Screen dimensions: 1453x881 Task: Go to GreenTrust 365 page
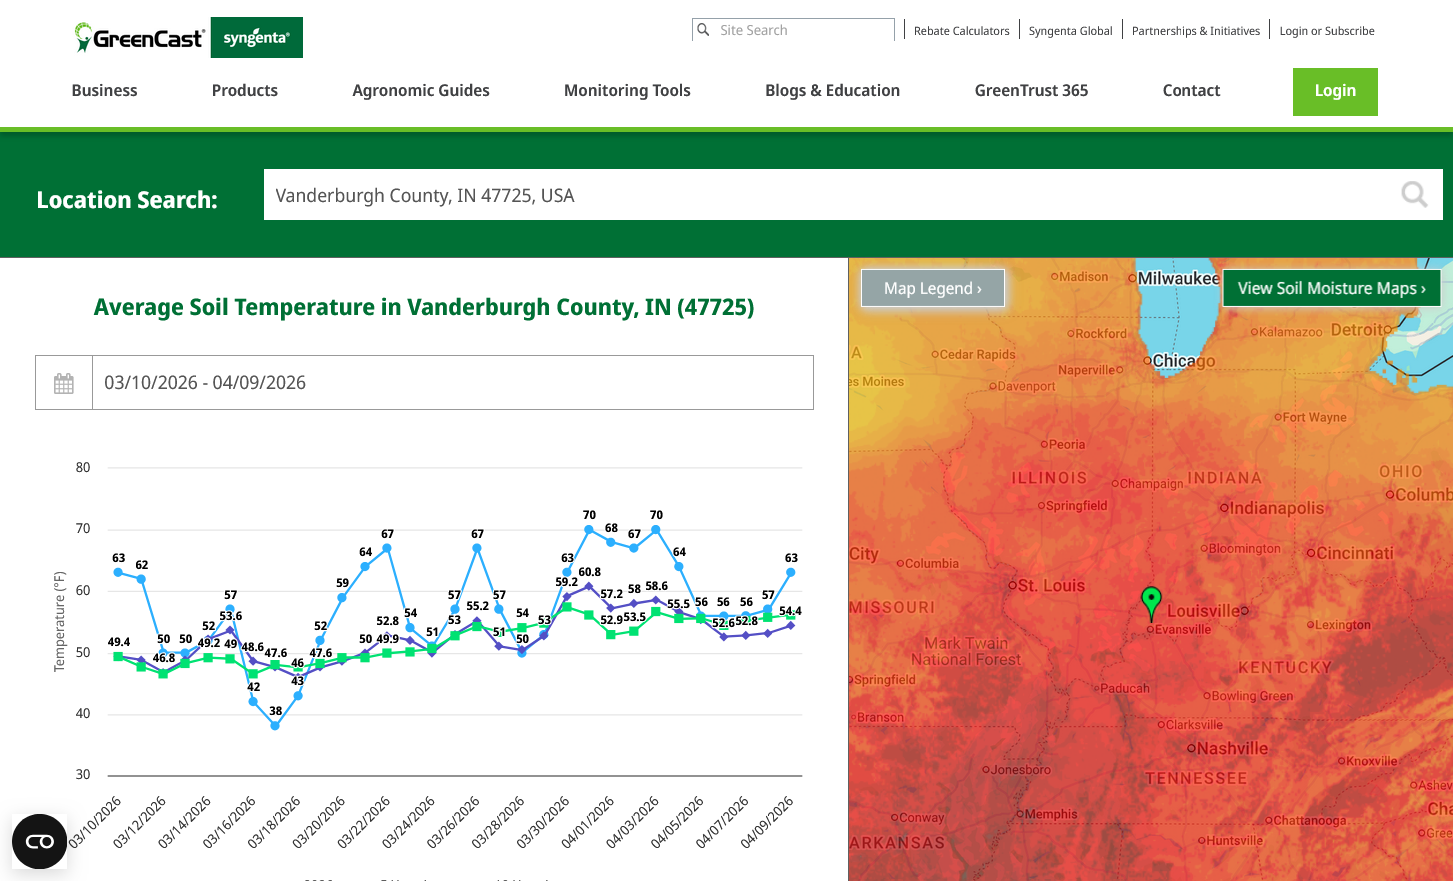click(x=1031, y=90)
